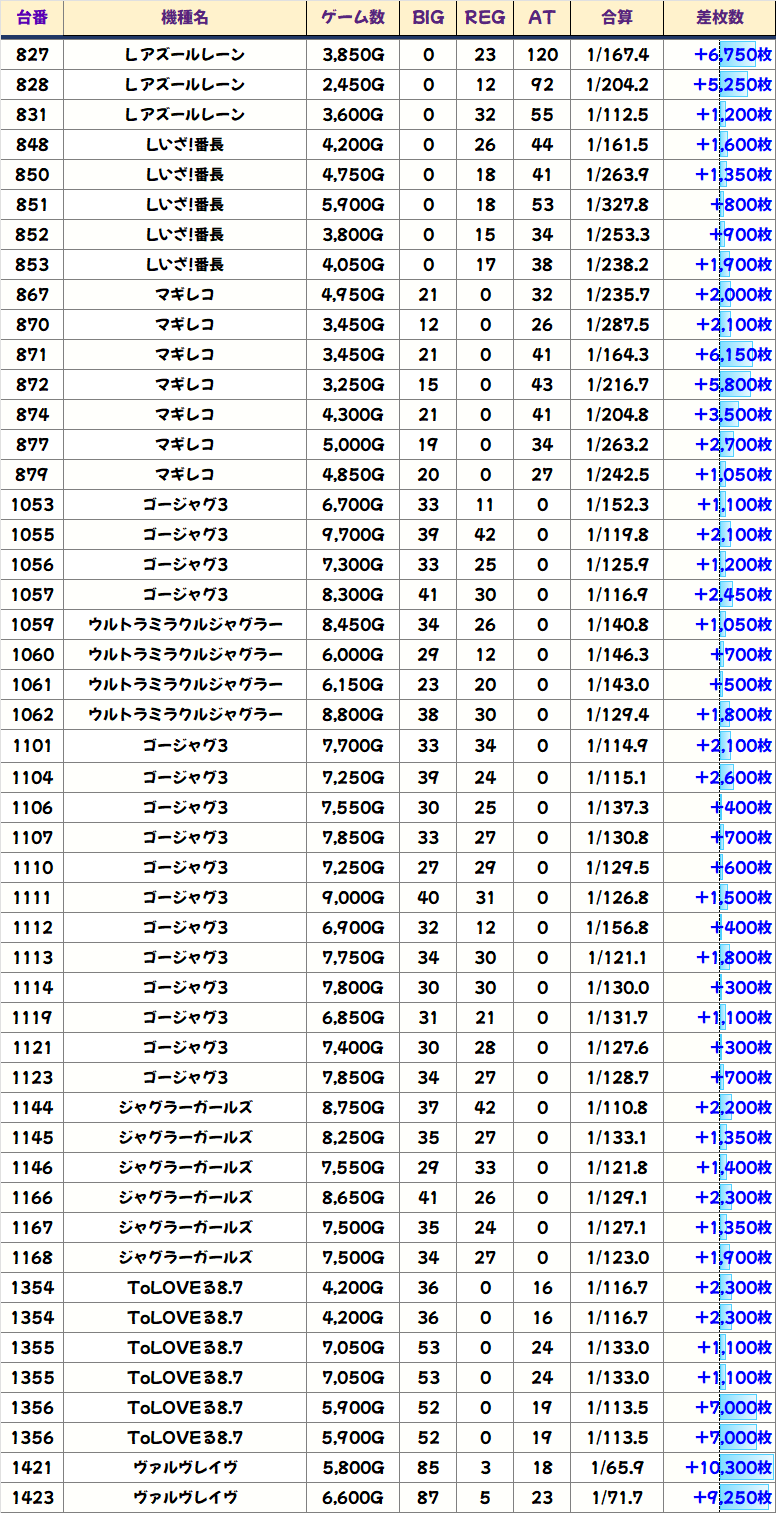Viewport: 776px width, 1513px height.
Task: Click machine number 1144 cell
Action: pos(32,1108)
